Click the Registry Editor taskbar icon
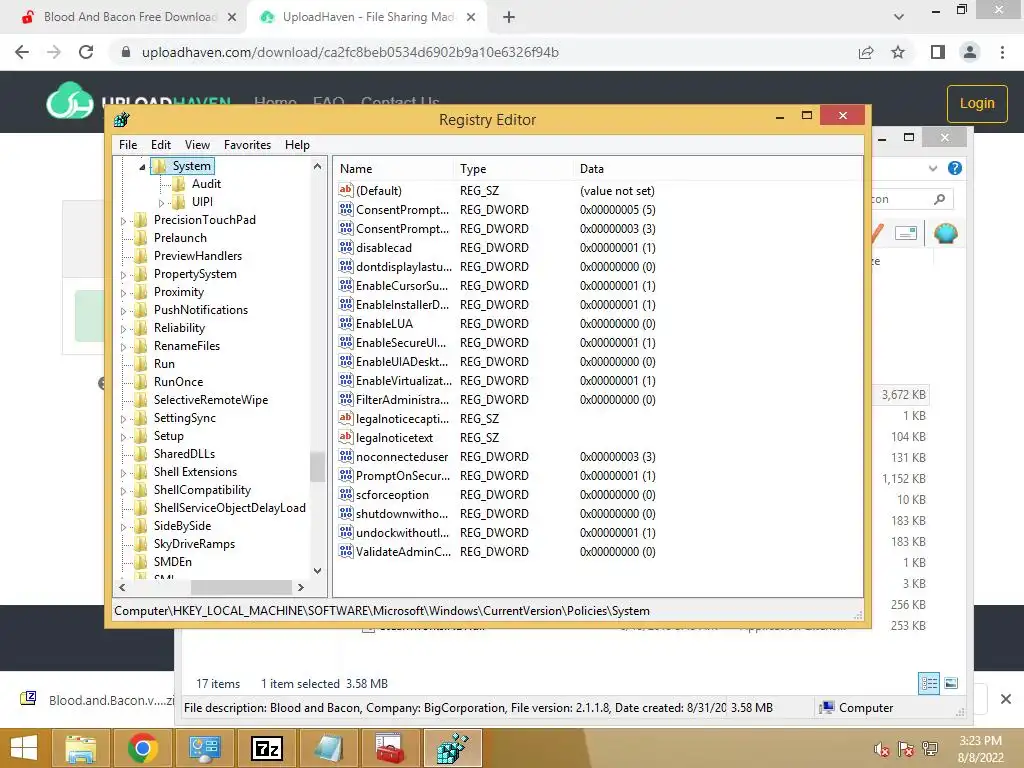The image size is (1024, 768). click(x=453, y=748)
